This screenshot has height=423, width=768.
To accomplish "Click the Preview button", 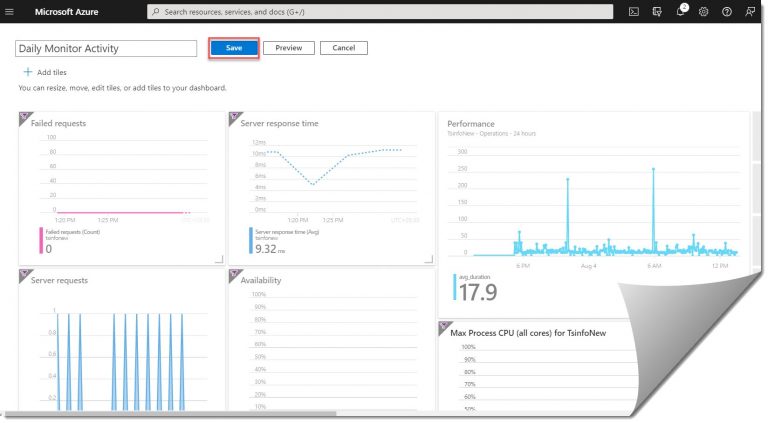I will point(288,48).
